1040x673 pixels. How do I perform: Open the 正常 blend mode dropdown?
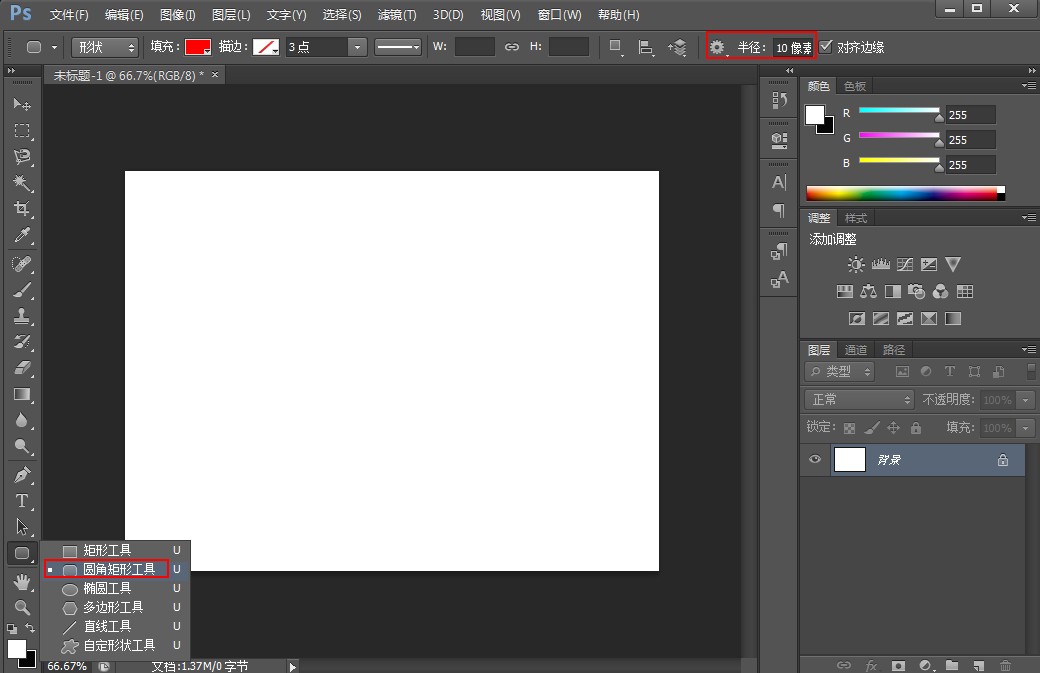pos(860,399)
